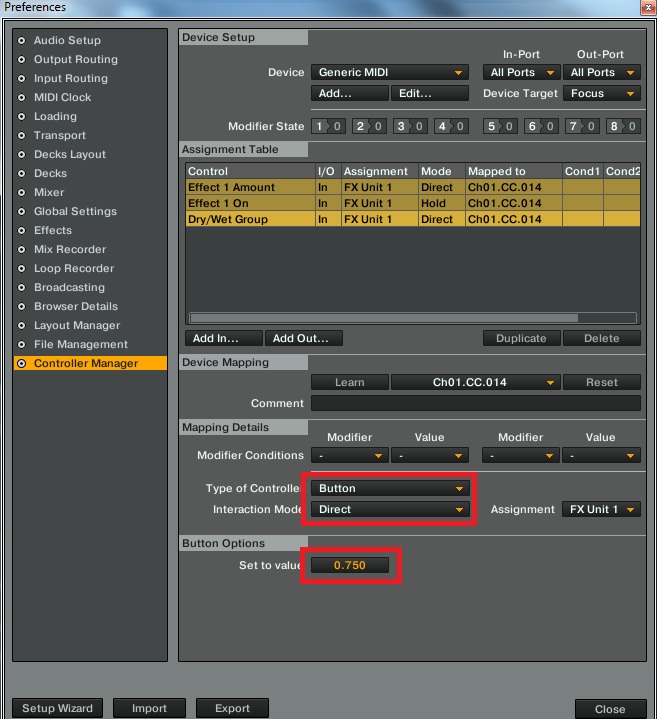Image resolution: width=657 pixels, height=719 pixels.
Task: Click the Add In... button
Action: coord(224,338)
